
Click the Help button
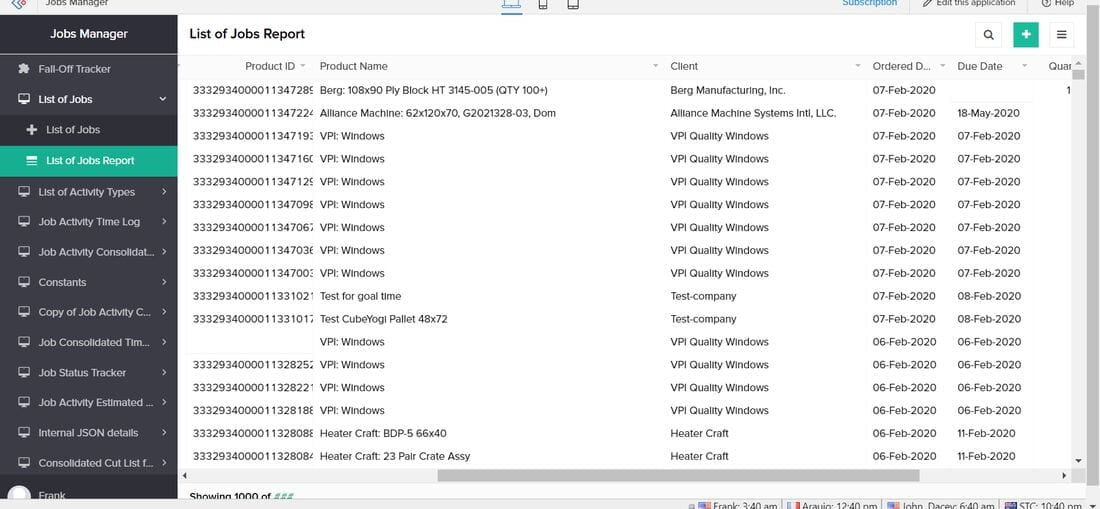[x=1058, y=4]
